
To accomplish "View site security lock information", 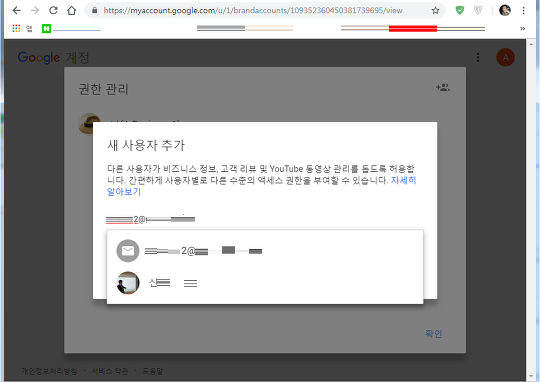I will click(x=95, y=11).
